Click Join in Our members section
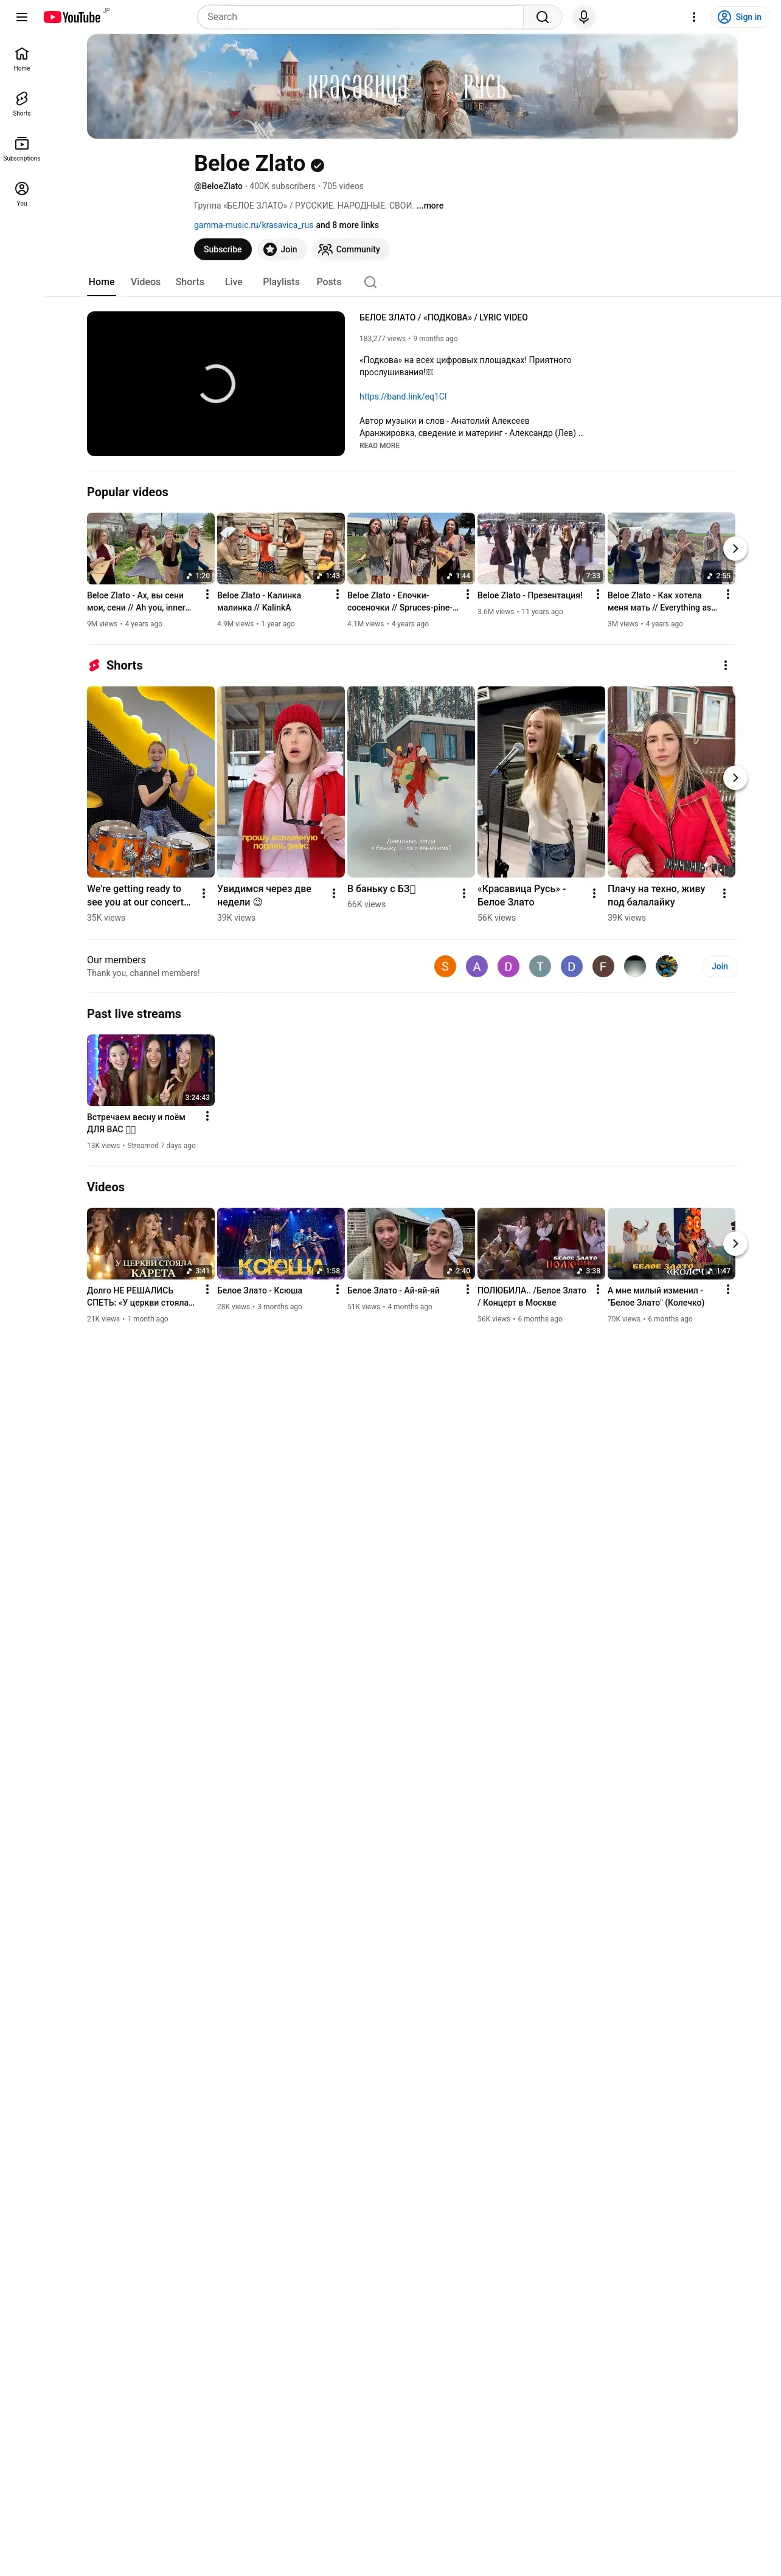This screenshot has height=2576, width=781. tap(719, 966)
